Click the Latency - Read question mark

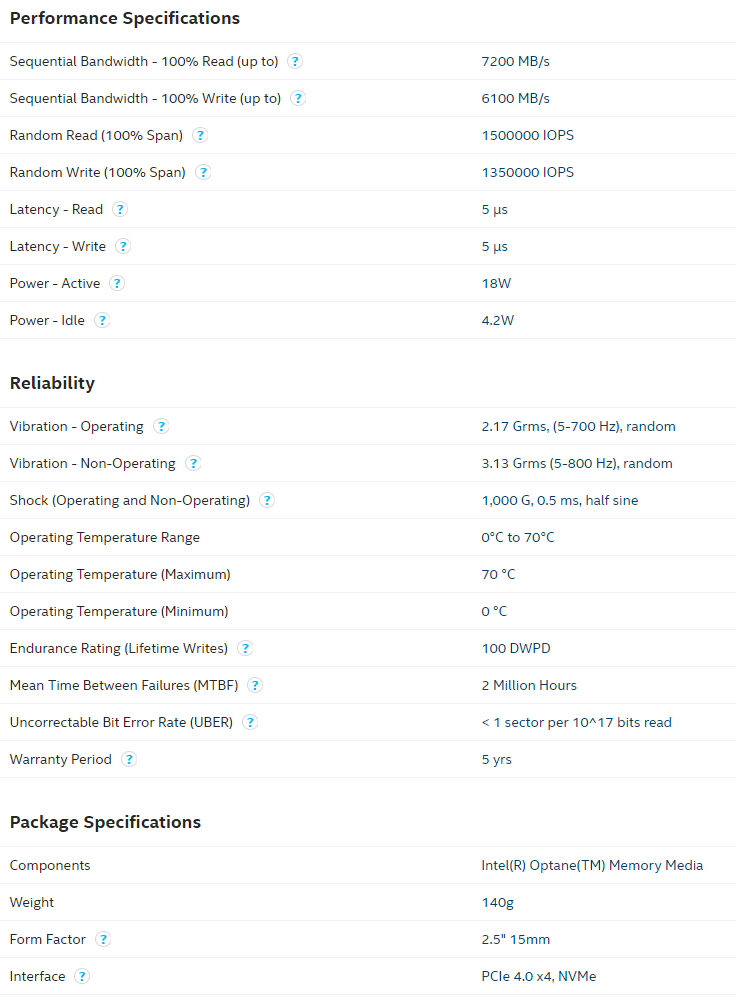click(120, 209)
